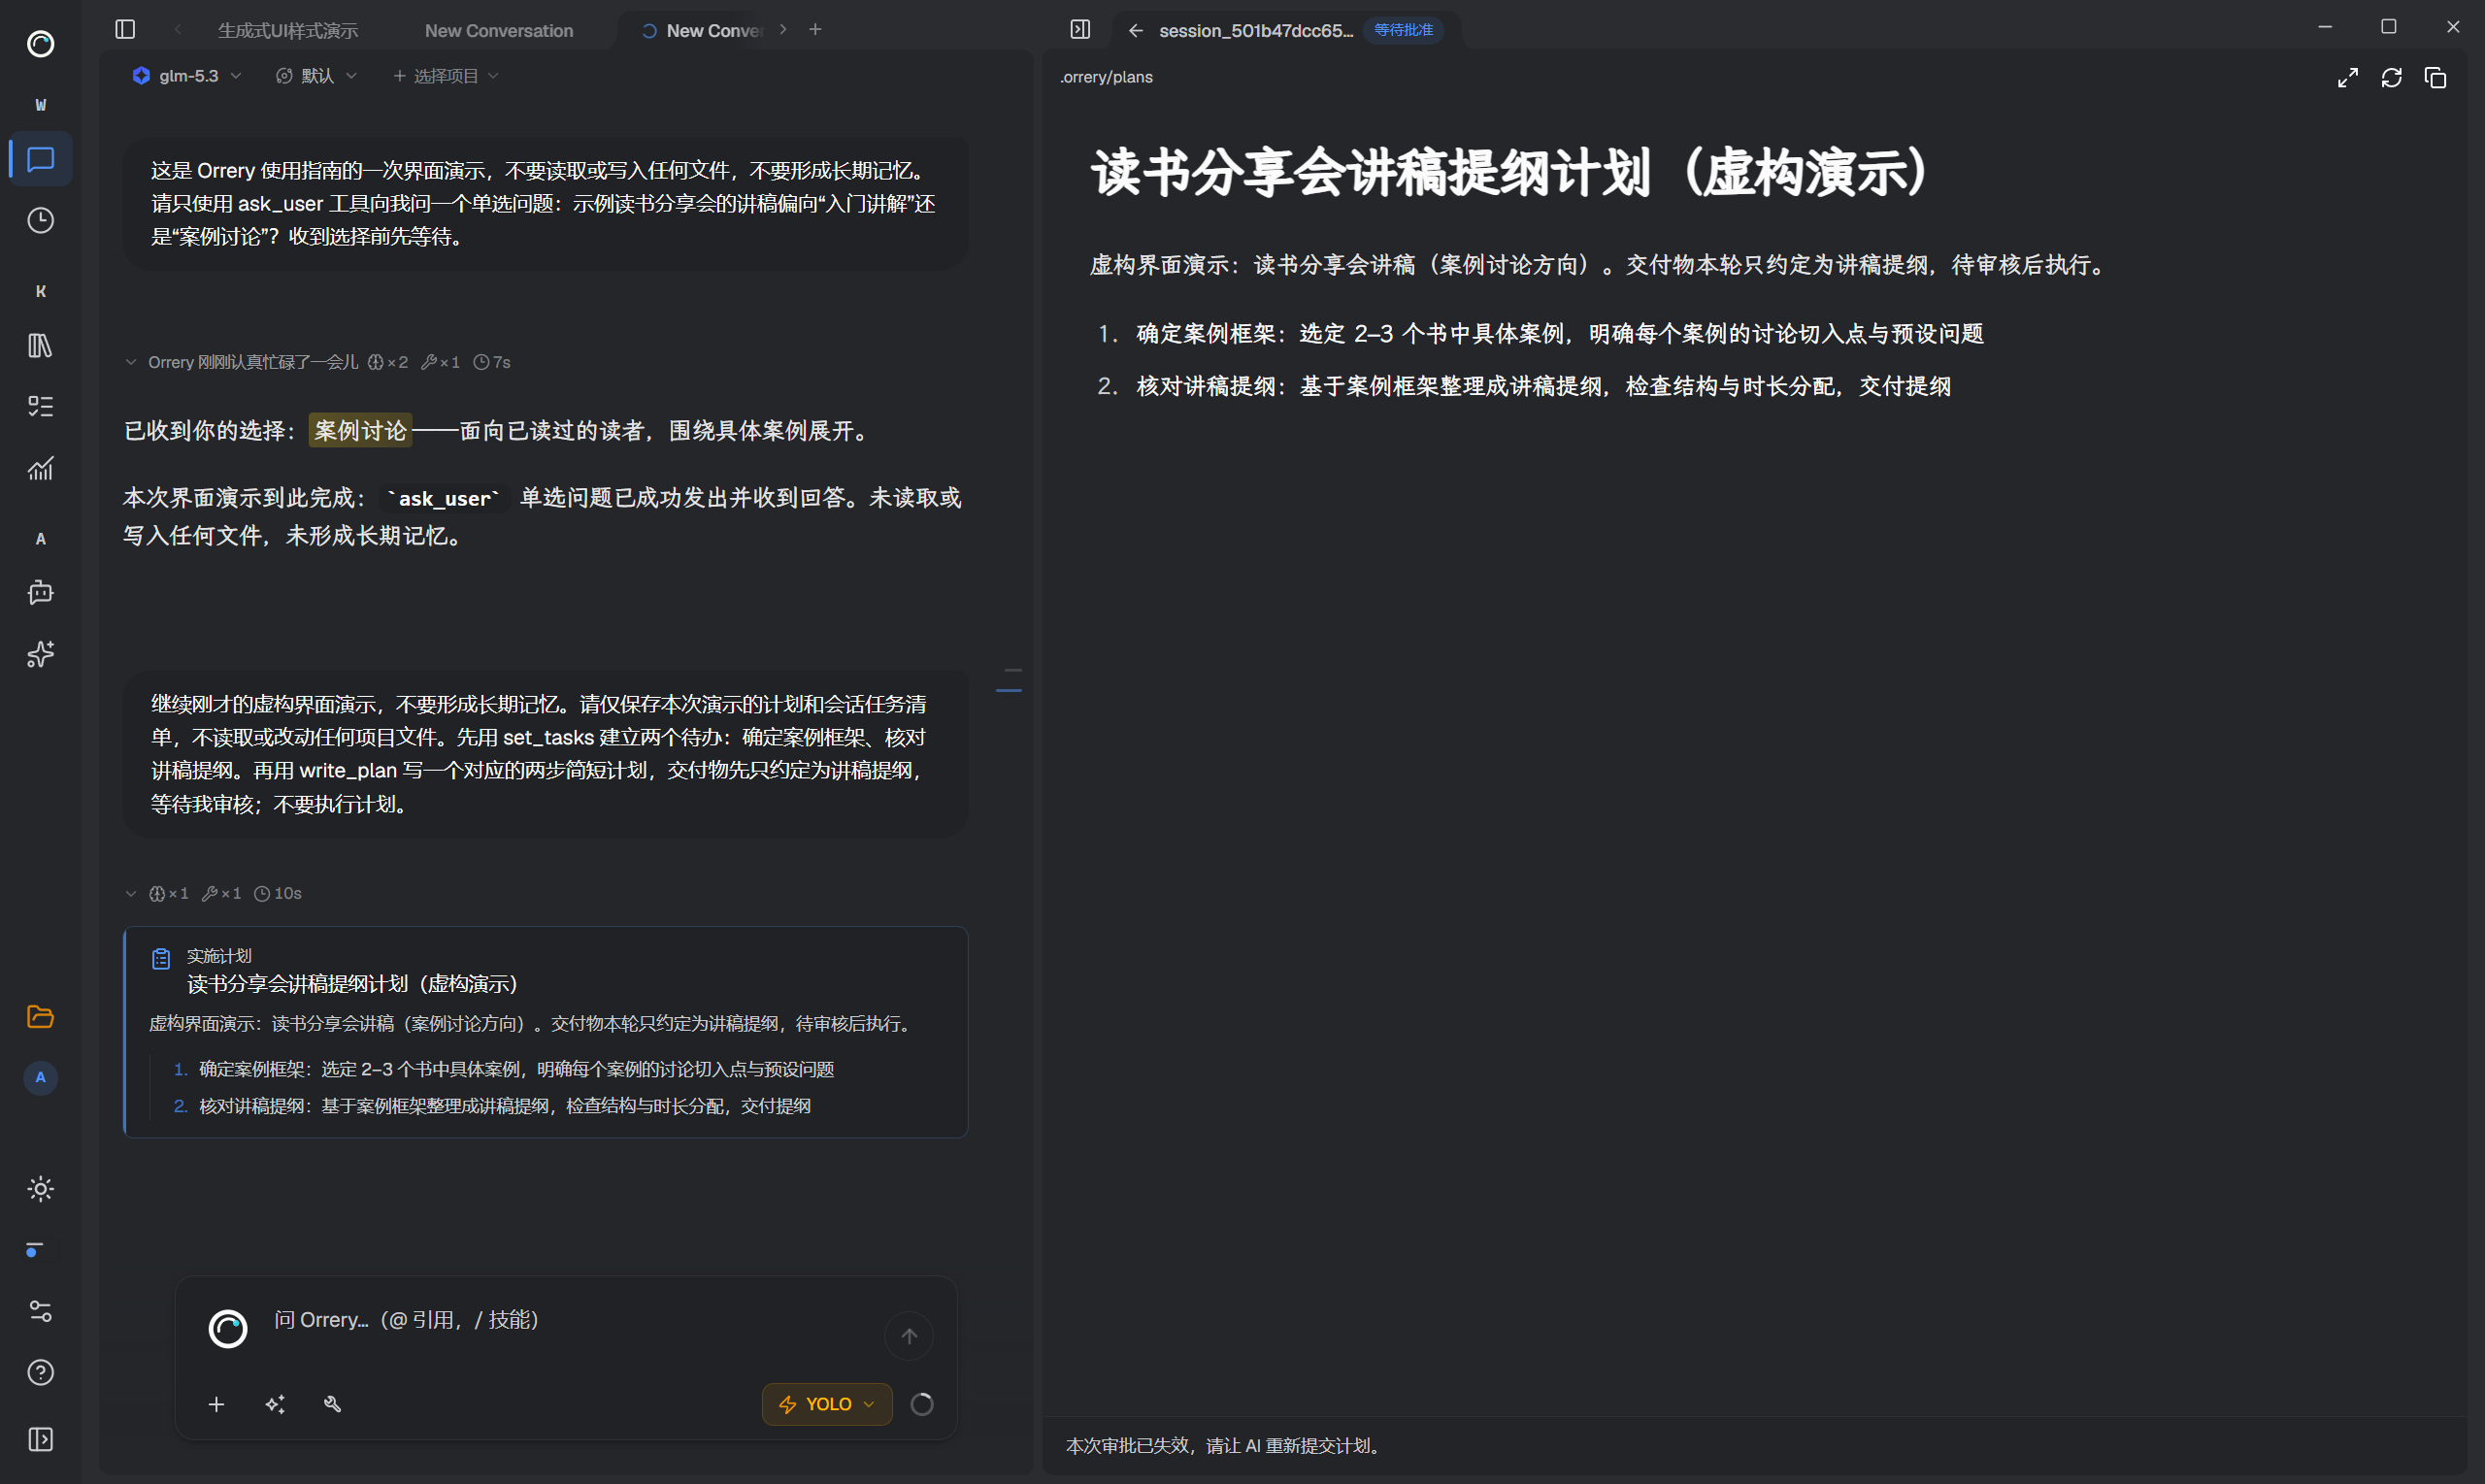The height and width of the screenshot is (1484, 2485).
Task: Open the 实施计划 plan card
Action: pos(546,1031)
